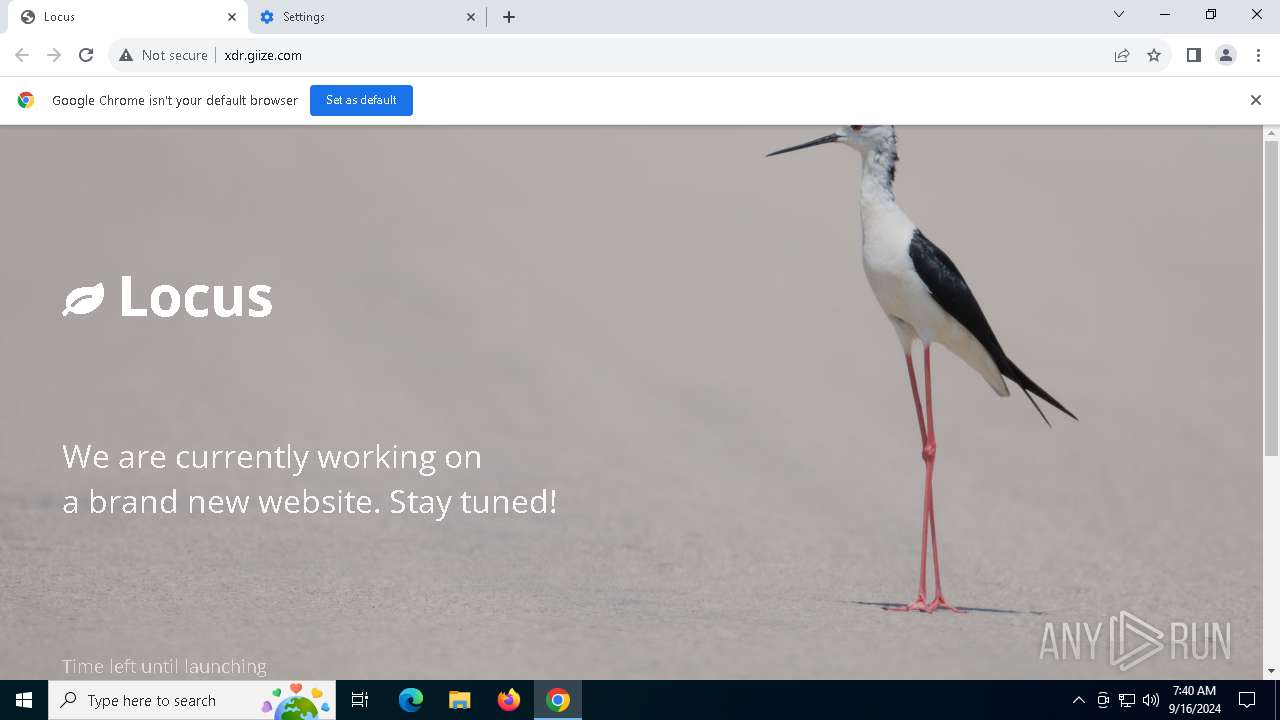Open a new tab with the plus button
This screenshot has height=720, width=1280.
coord(509,17)
